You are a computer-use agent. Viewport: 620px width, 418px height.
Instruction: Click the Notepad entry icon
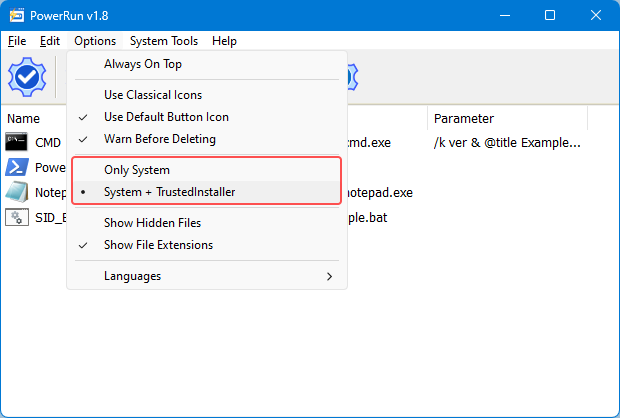coord(18,192)
